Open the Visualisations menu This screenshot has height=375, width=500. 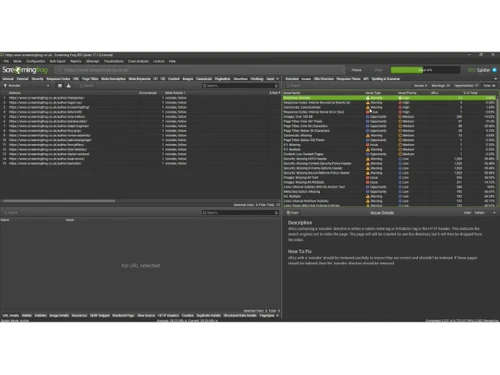114,61
